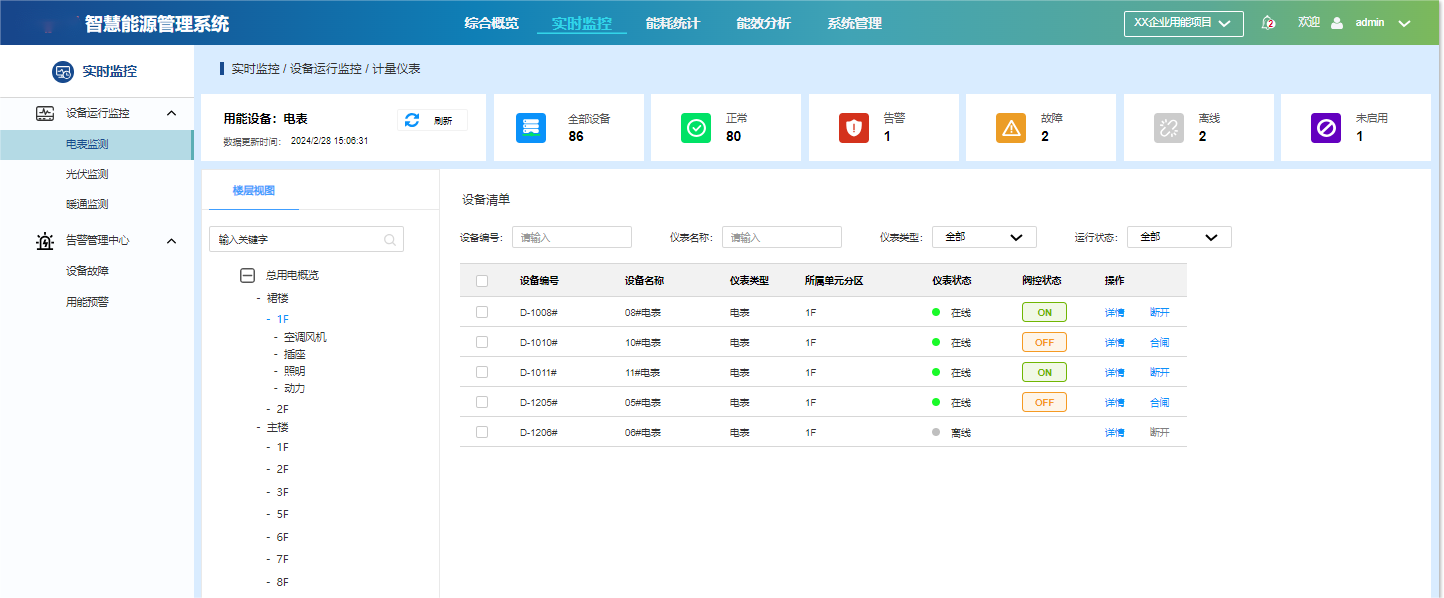Toggle the OFF switch of 05#电表
This screenshot has height=598, width=1444.
point(1044,402)
